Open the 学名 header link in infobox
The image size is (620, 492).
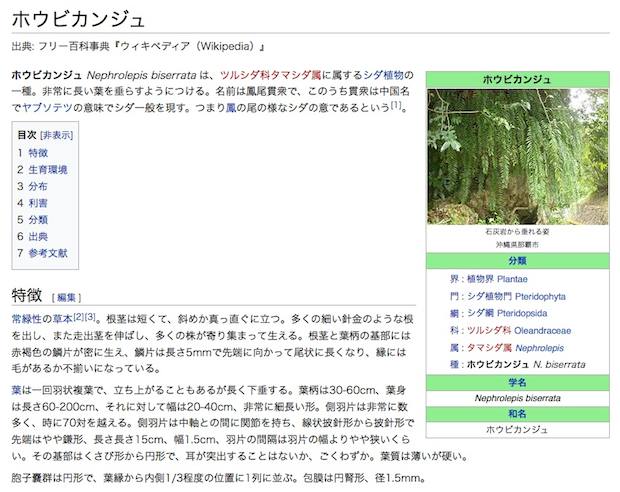[x=518, y=382]
